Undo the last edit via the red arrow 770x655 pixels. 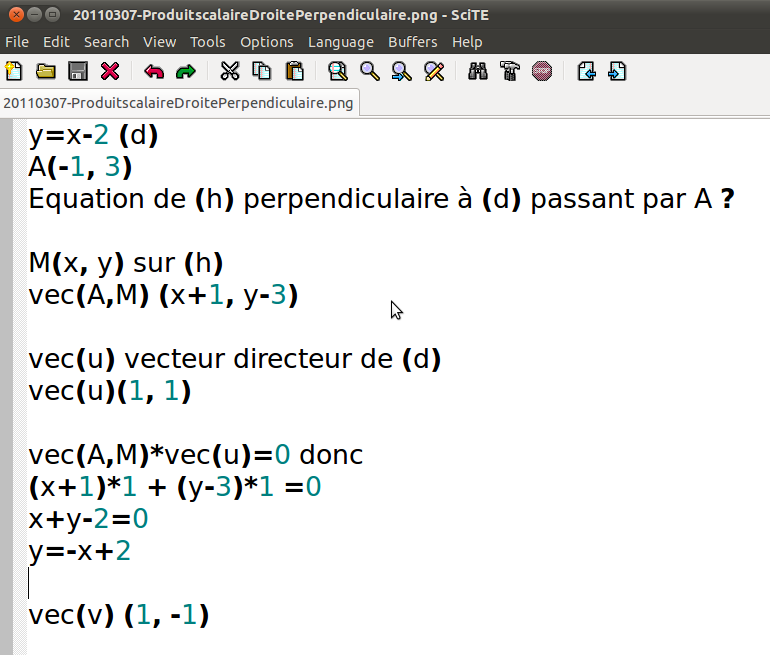pos(154,71)
